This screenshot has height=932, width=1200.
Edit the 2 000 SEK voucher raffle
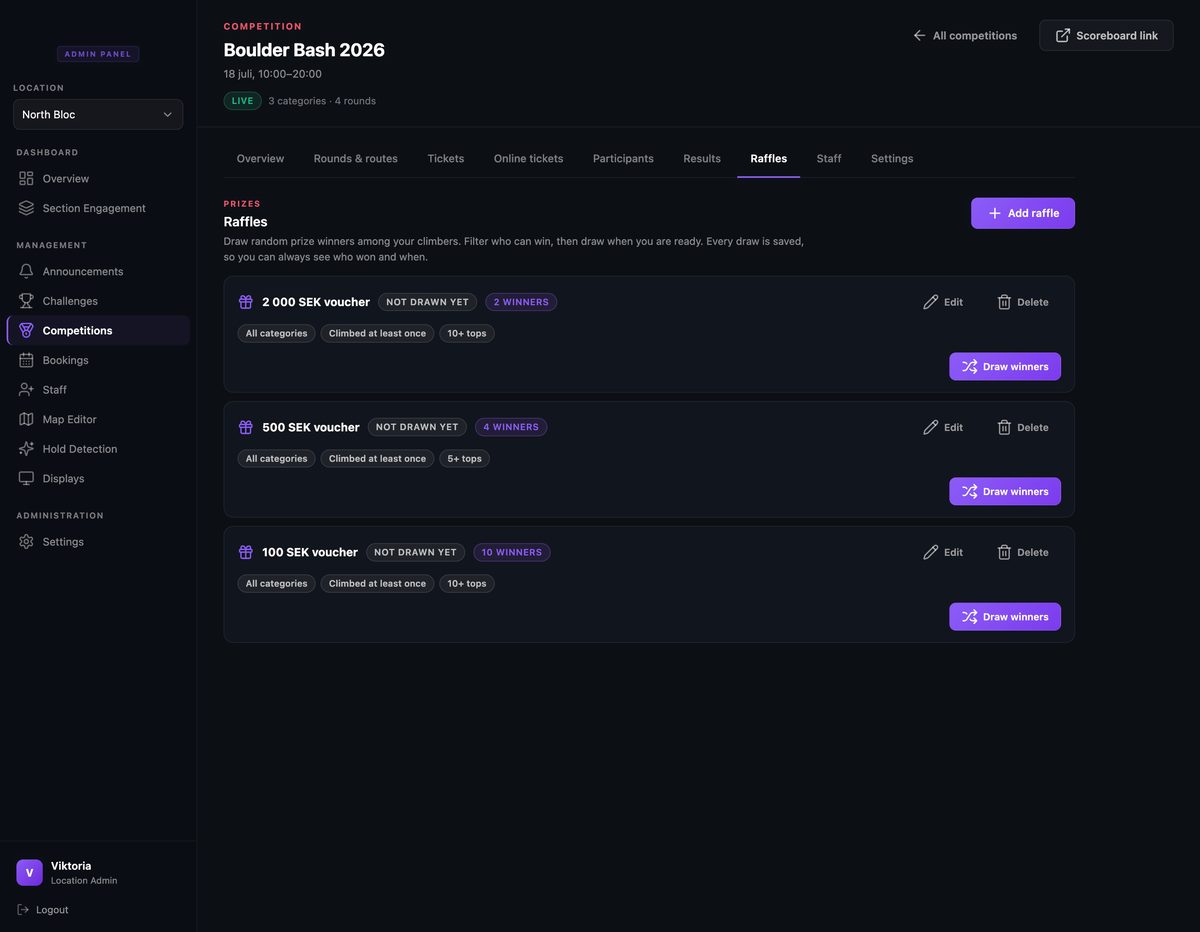[943, 302]
